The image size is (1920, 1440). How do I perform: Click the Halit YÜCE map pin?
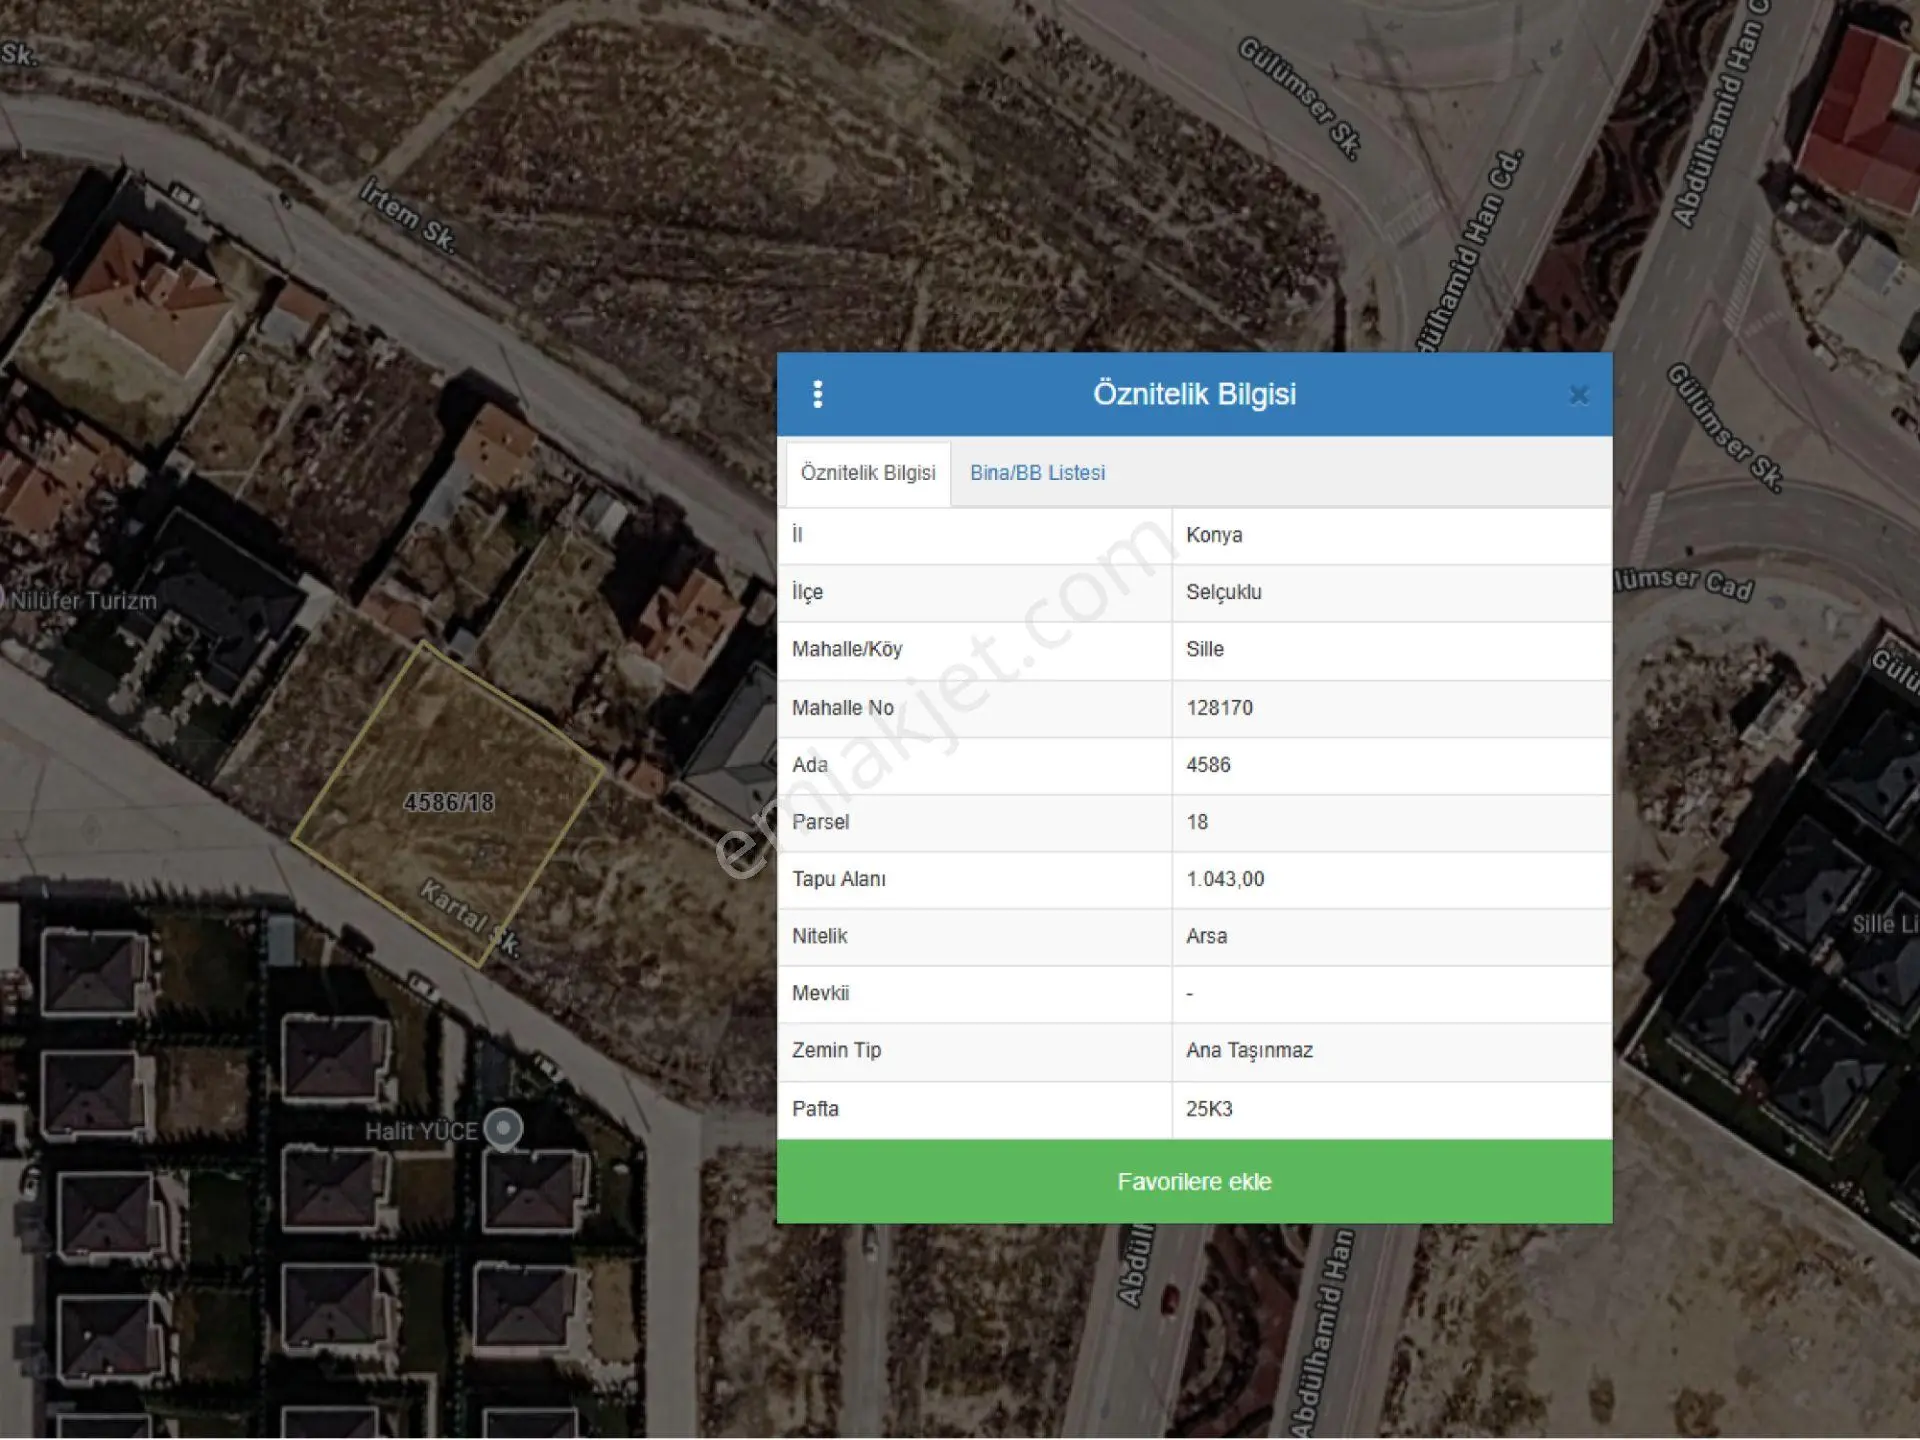[x=503, y=1128]
